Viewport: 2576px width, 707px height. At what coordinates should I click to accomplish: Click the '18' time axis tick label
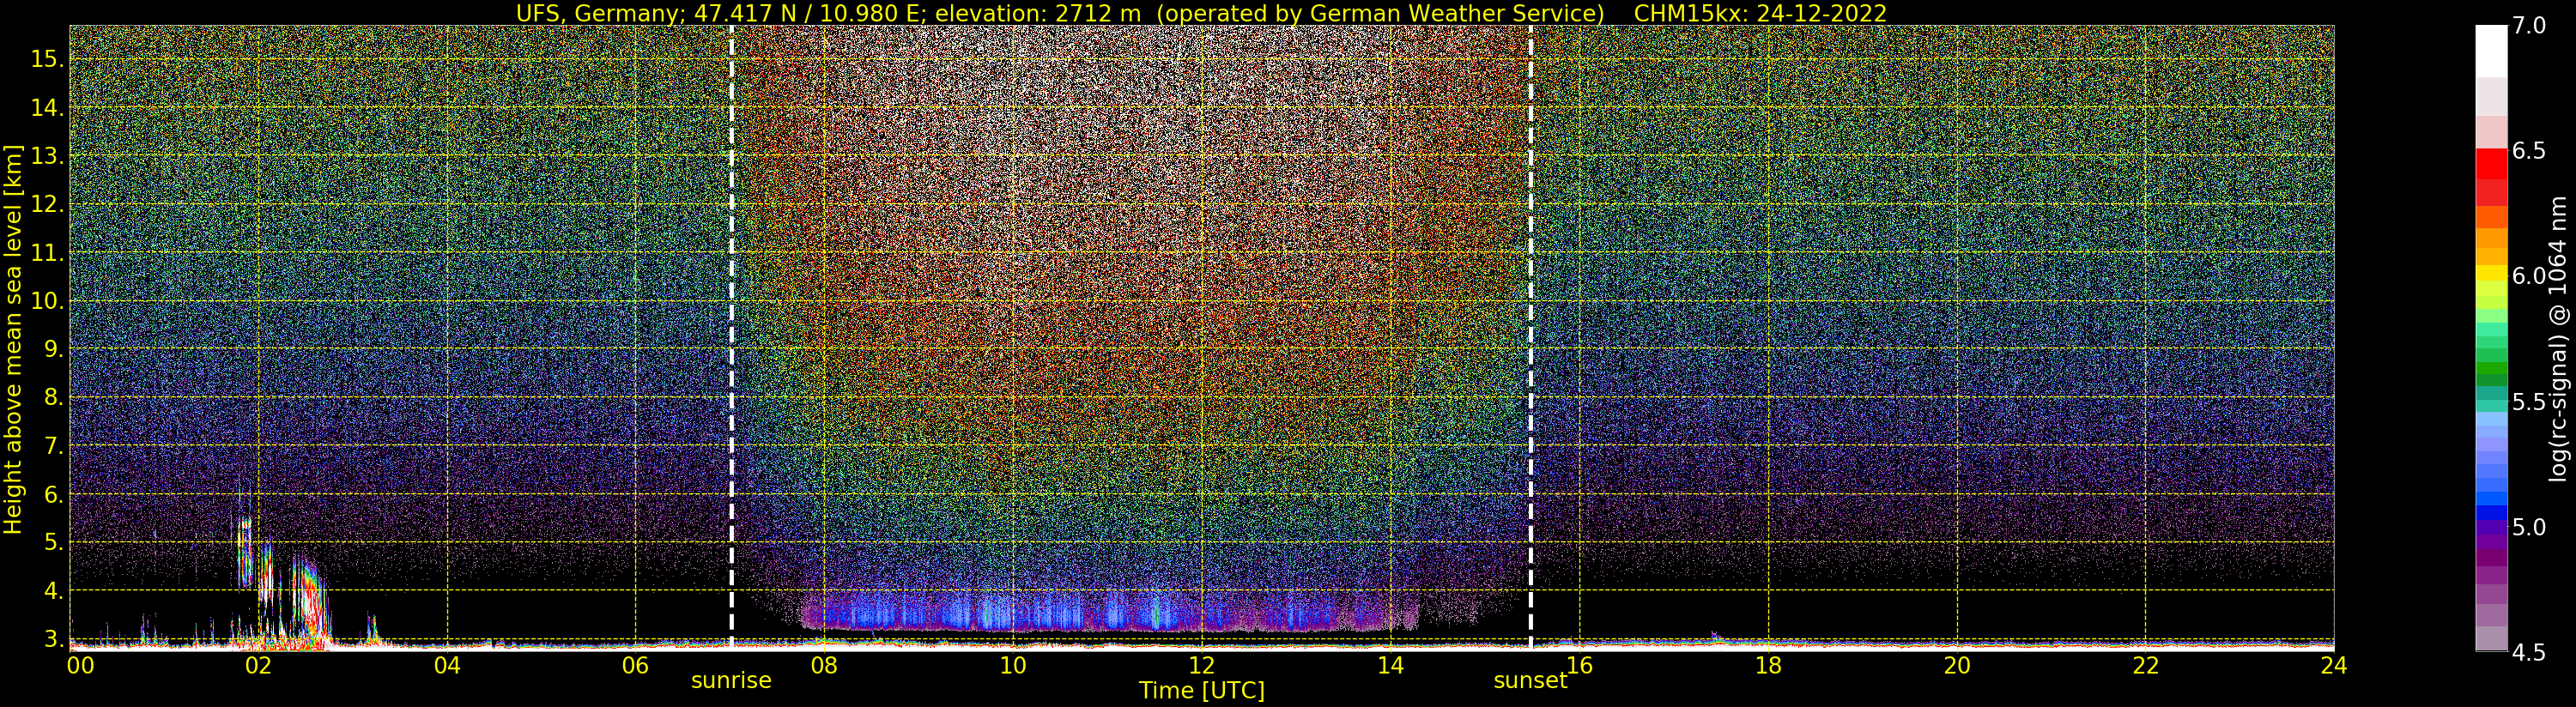1768,665
